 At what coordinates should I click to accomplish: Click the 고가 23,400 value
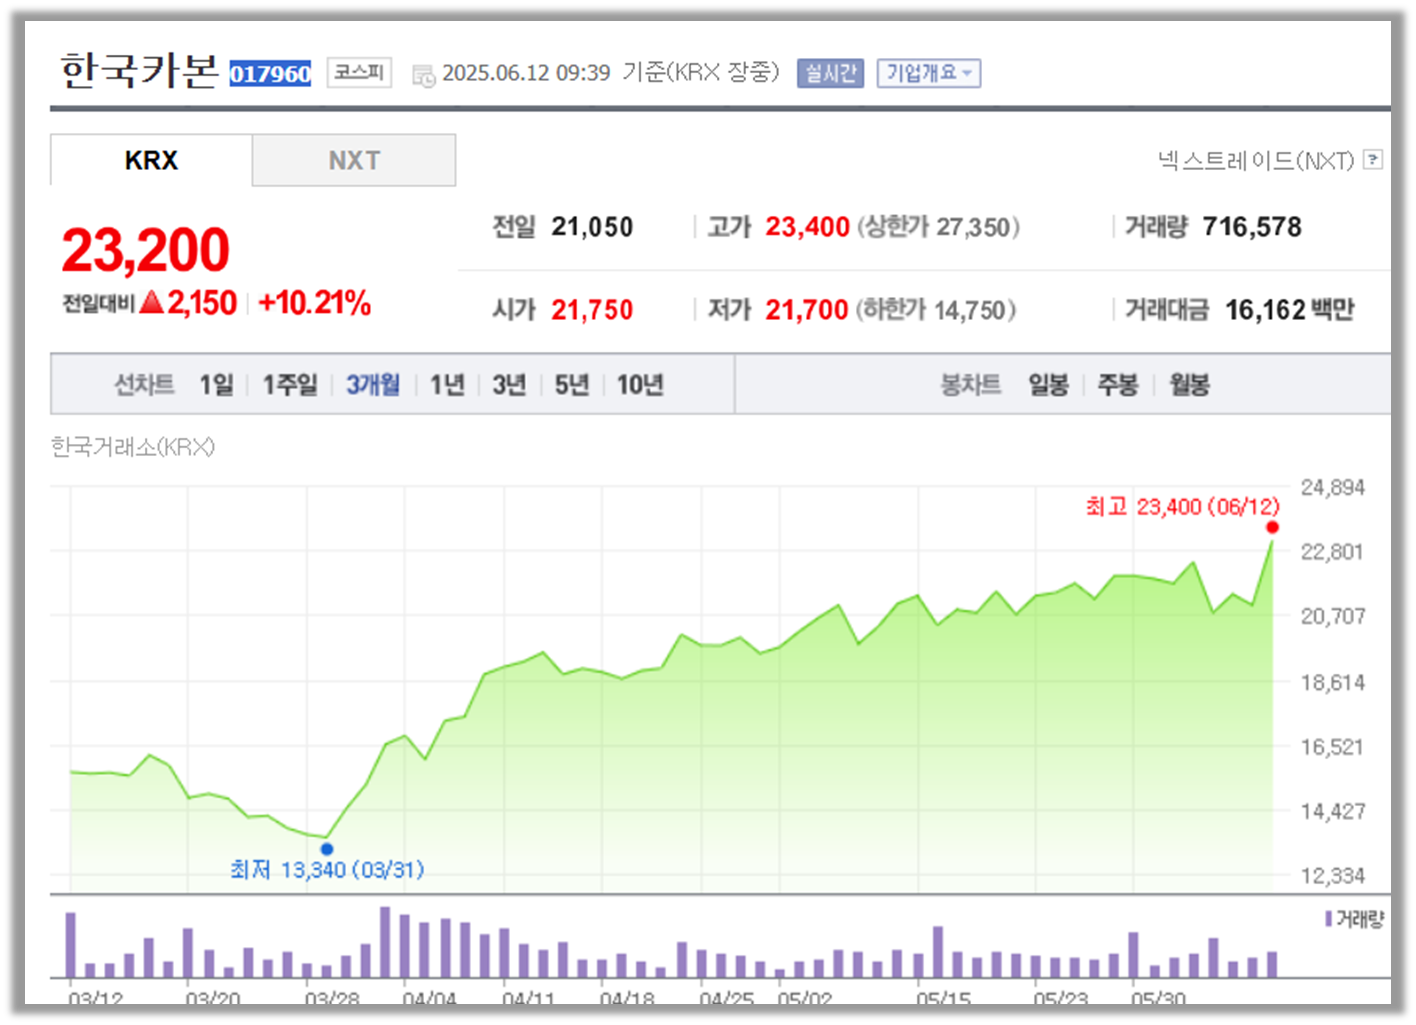pyautogui.click(x=807, y=227)
